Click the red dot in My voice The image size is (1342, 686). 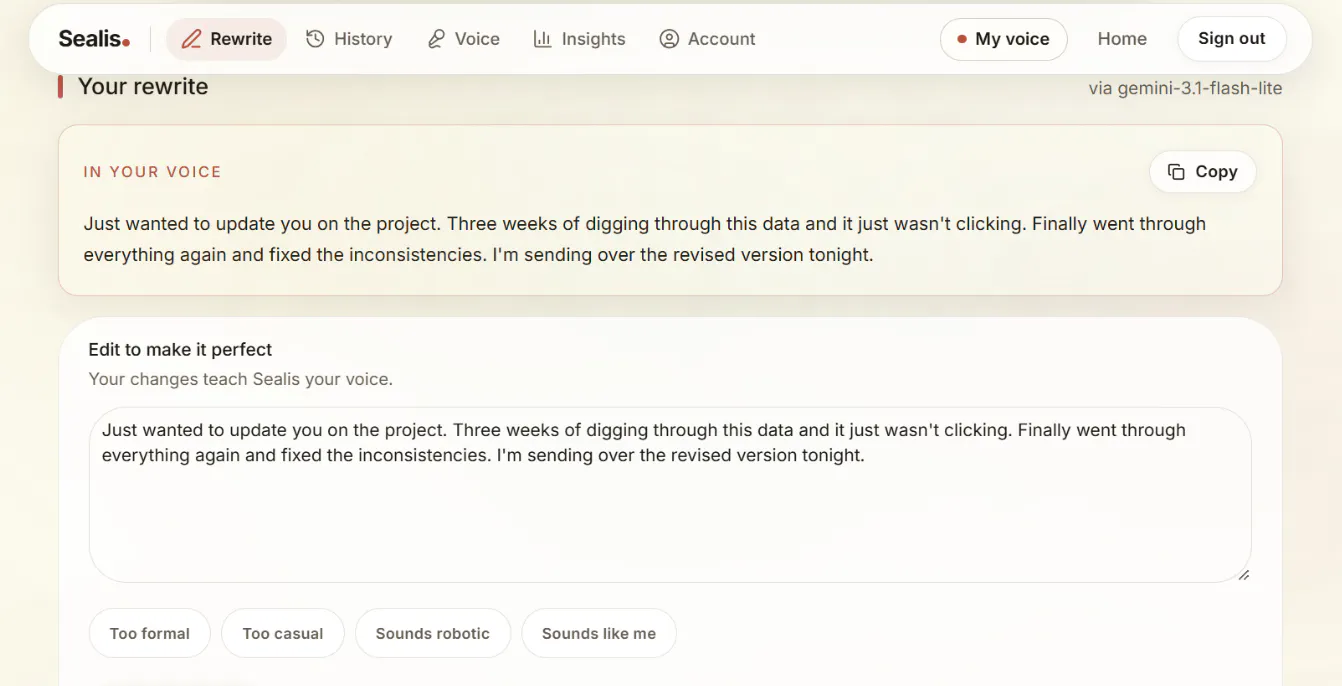click(x=962, y=40)
